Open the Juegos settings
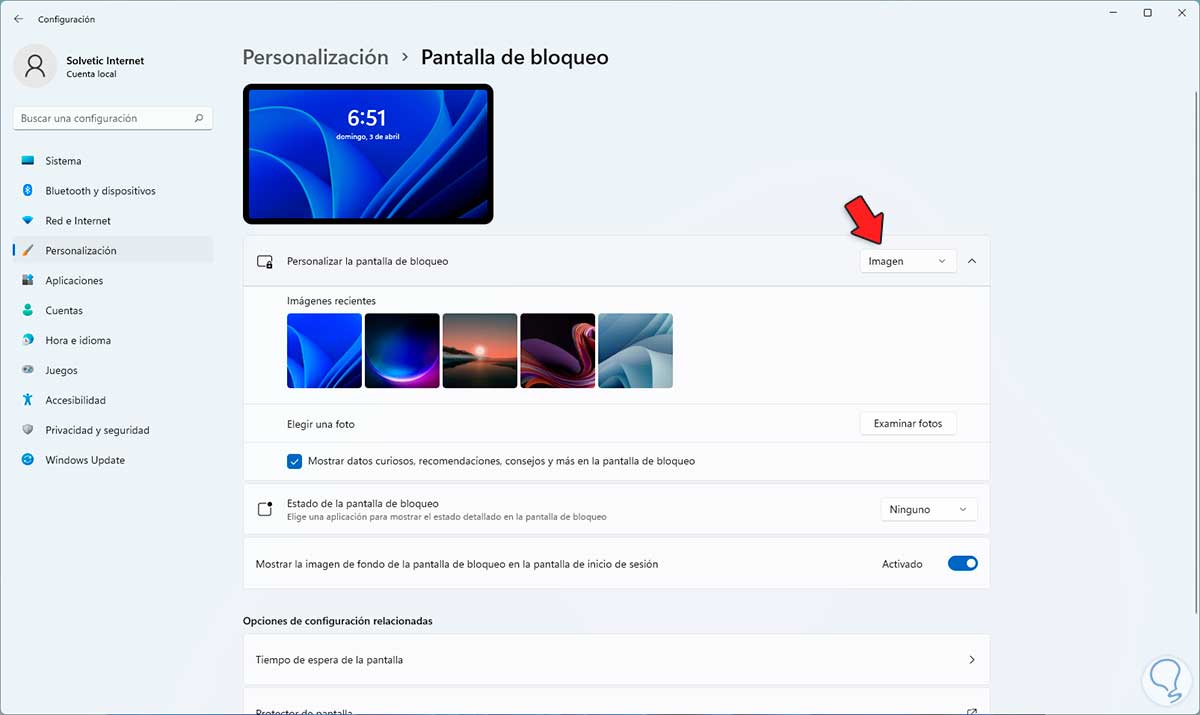Screen dimensions: 1200x715 [113, 370]
